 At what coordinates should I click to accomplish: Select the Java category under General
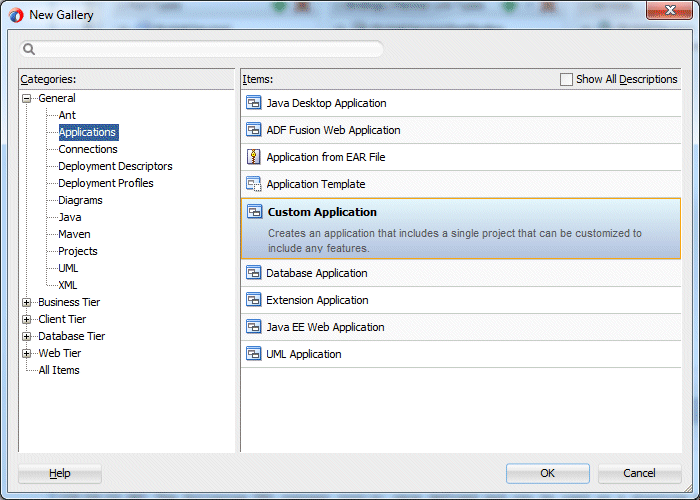click(x=70, y=217)
